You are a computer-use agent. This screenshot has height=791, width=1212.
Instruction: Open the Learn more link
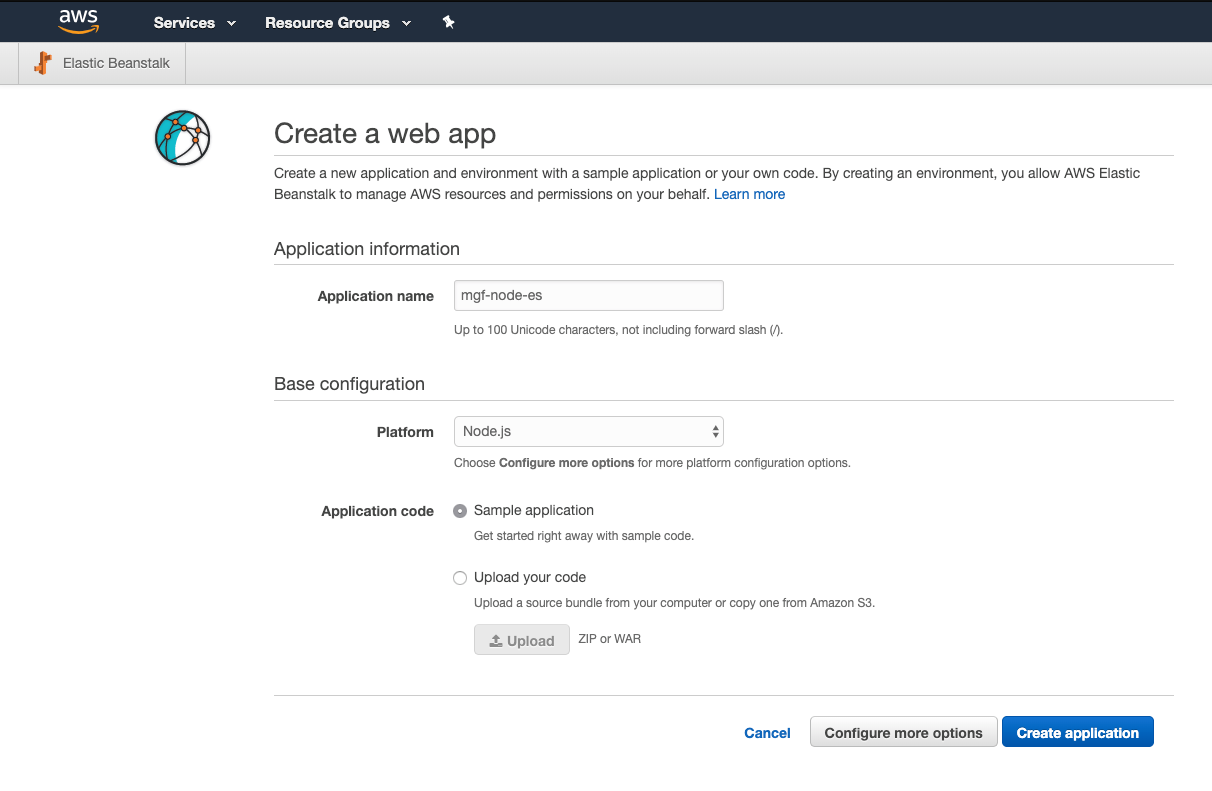tap(749, 194)
